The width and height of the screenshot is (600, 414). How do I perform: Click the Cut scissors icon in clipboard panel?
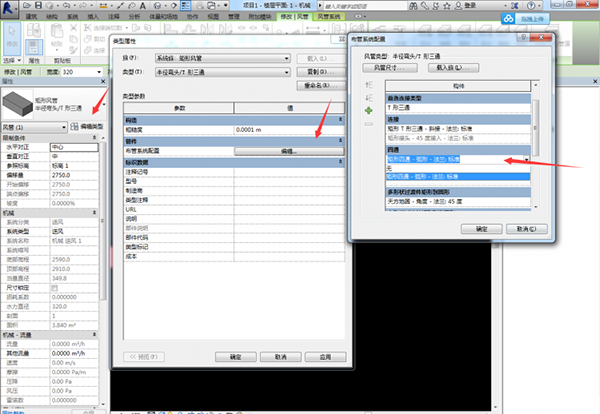pyautogui.click(x=73, y=28)
